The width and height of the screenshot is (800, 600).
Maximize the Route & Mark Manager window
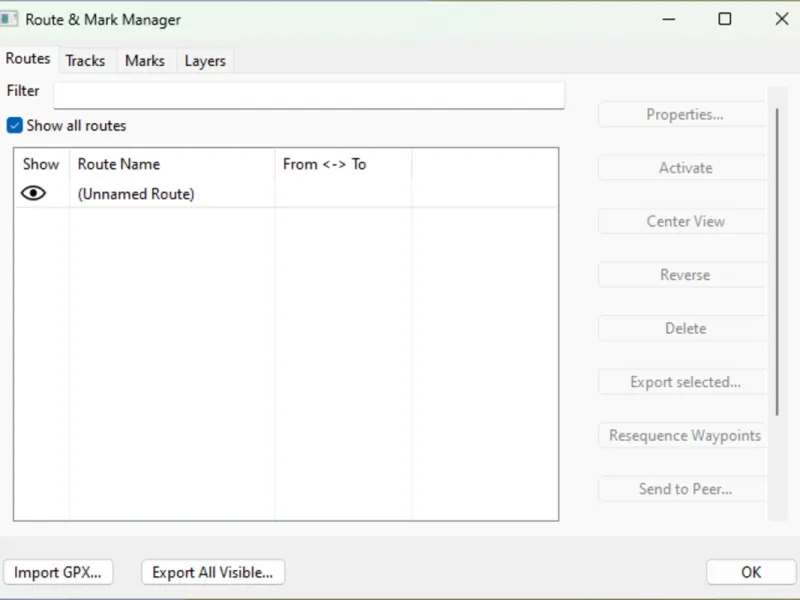tap(724, 19)
